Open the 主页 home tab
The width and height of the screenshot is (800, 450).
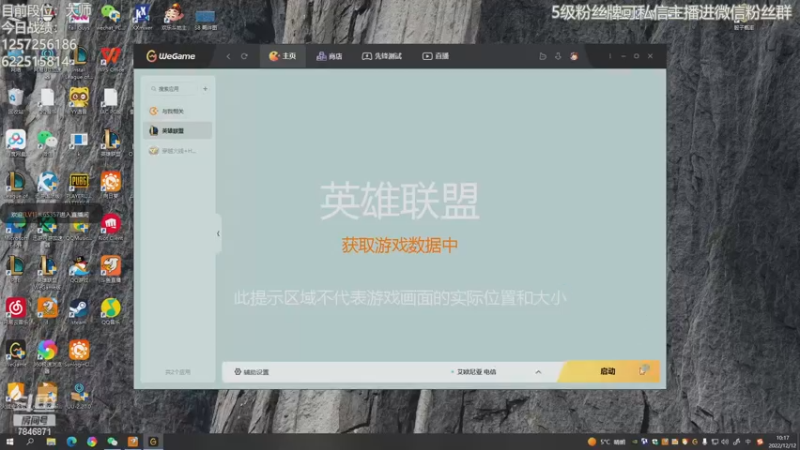[283, 56]
